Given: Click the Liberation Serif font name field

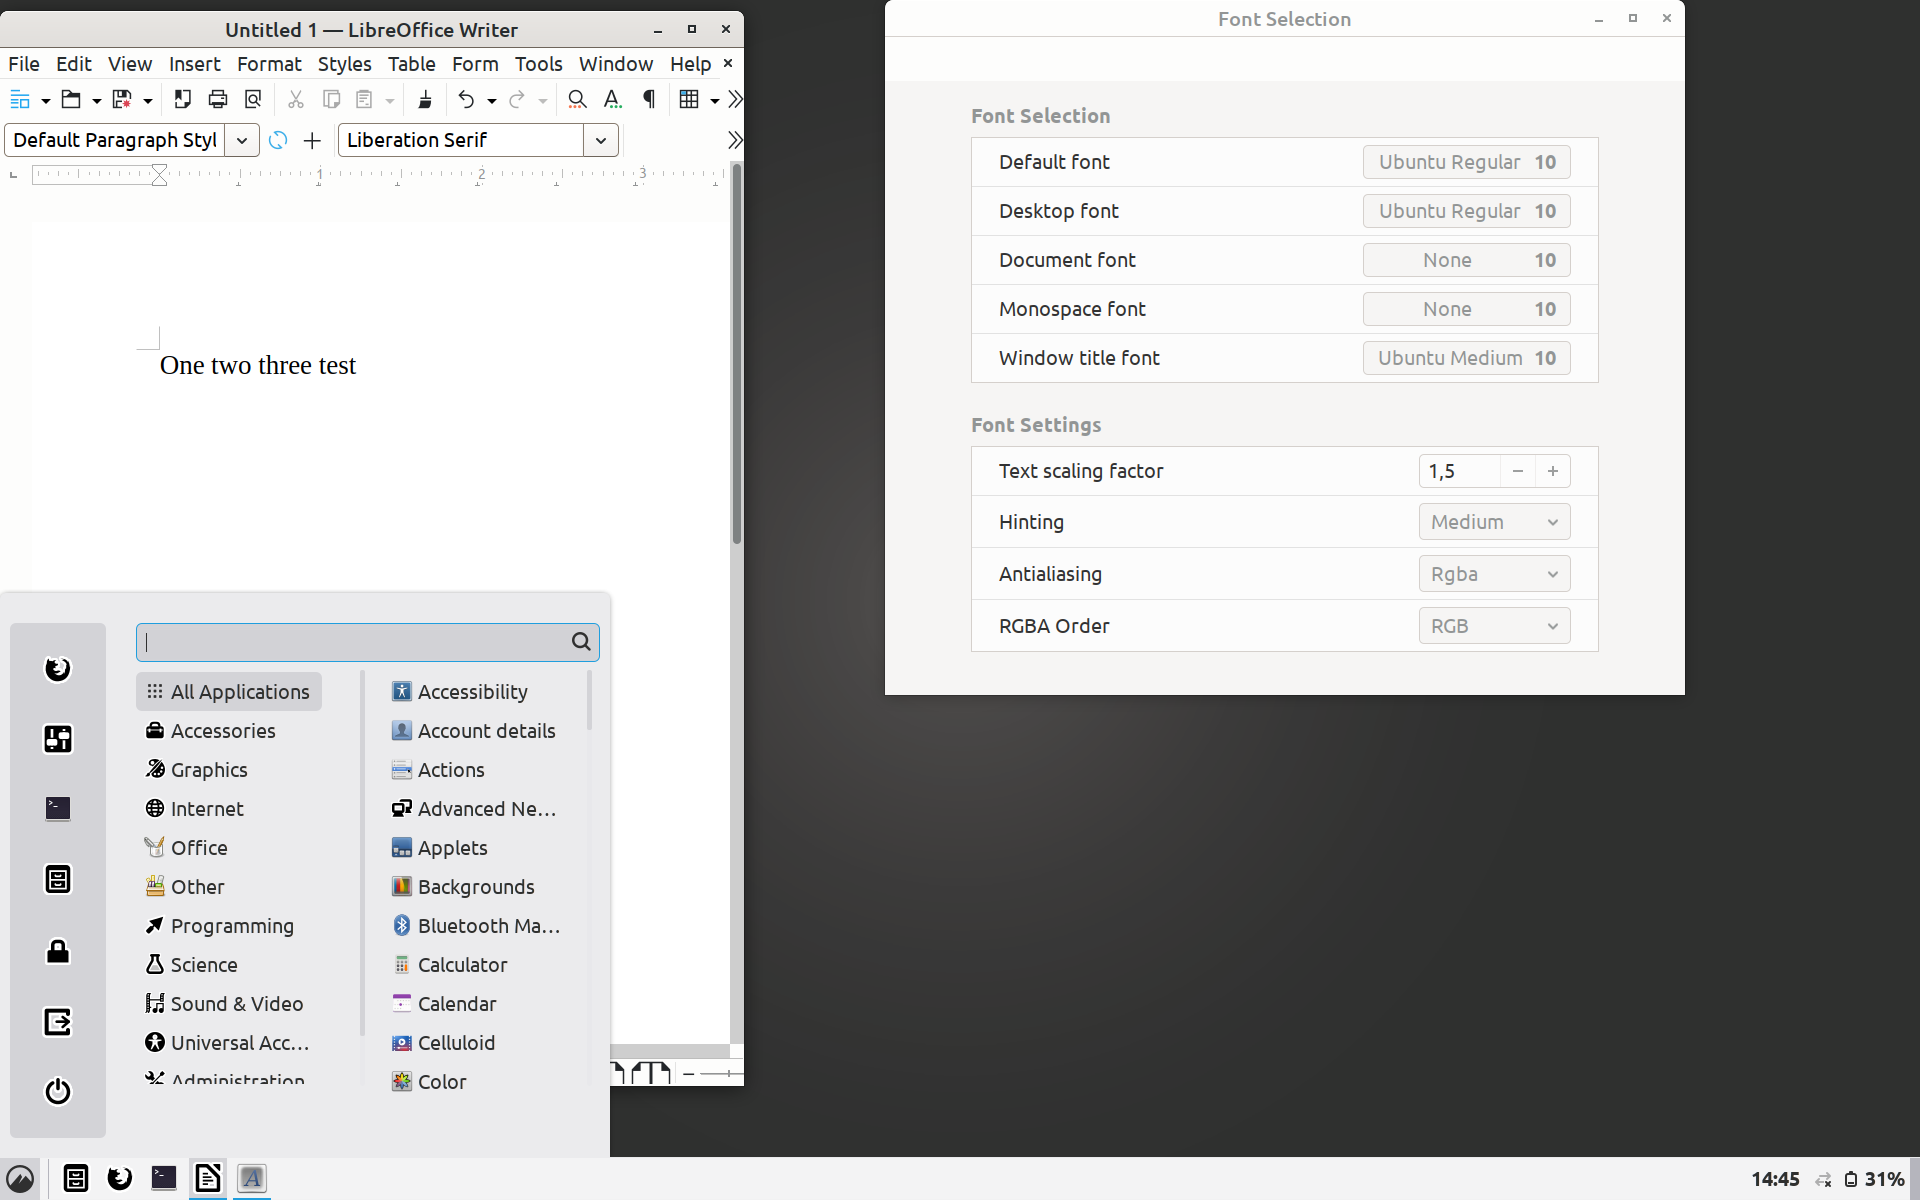Looking at the screenshot, I should [x=461, y=140].
